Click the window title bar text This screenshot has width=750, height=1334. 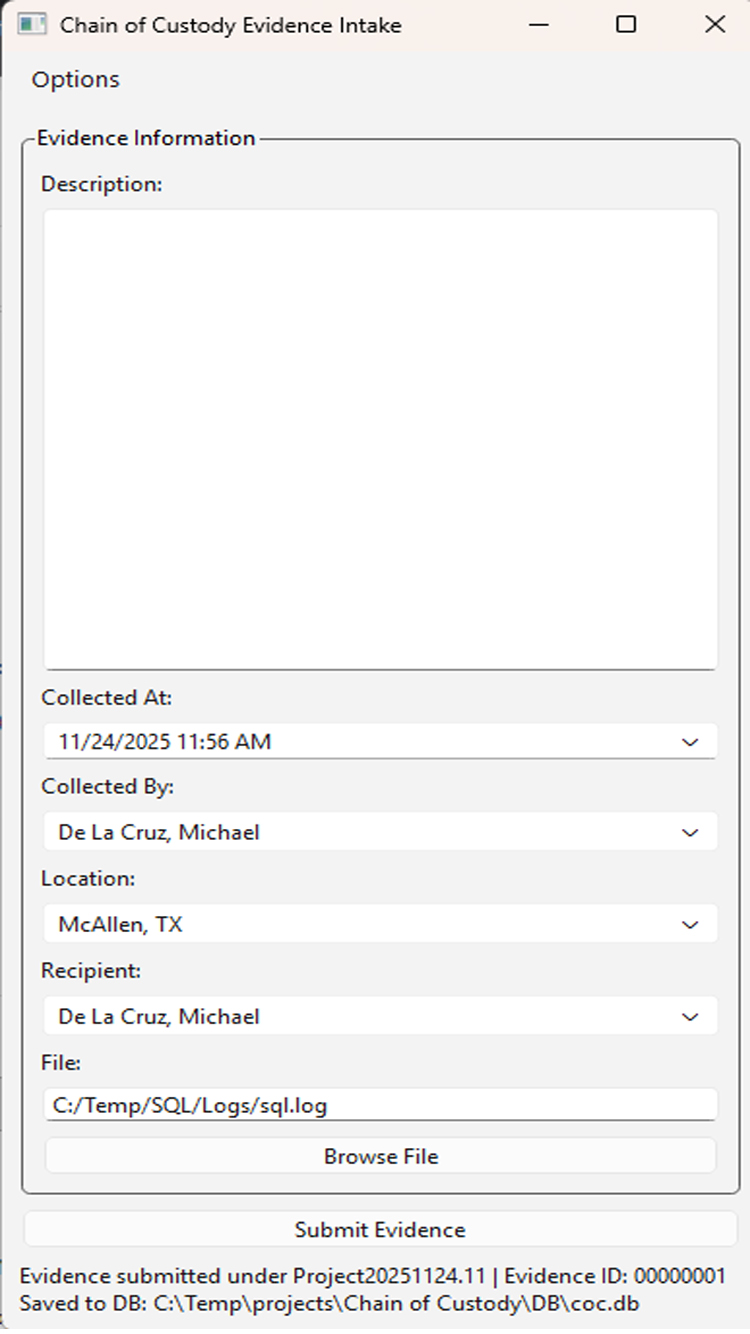coord(230,26)
